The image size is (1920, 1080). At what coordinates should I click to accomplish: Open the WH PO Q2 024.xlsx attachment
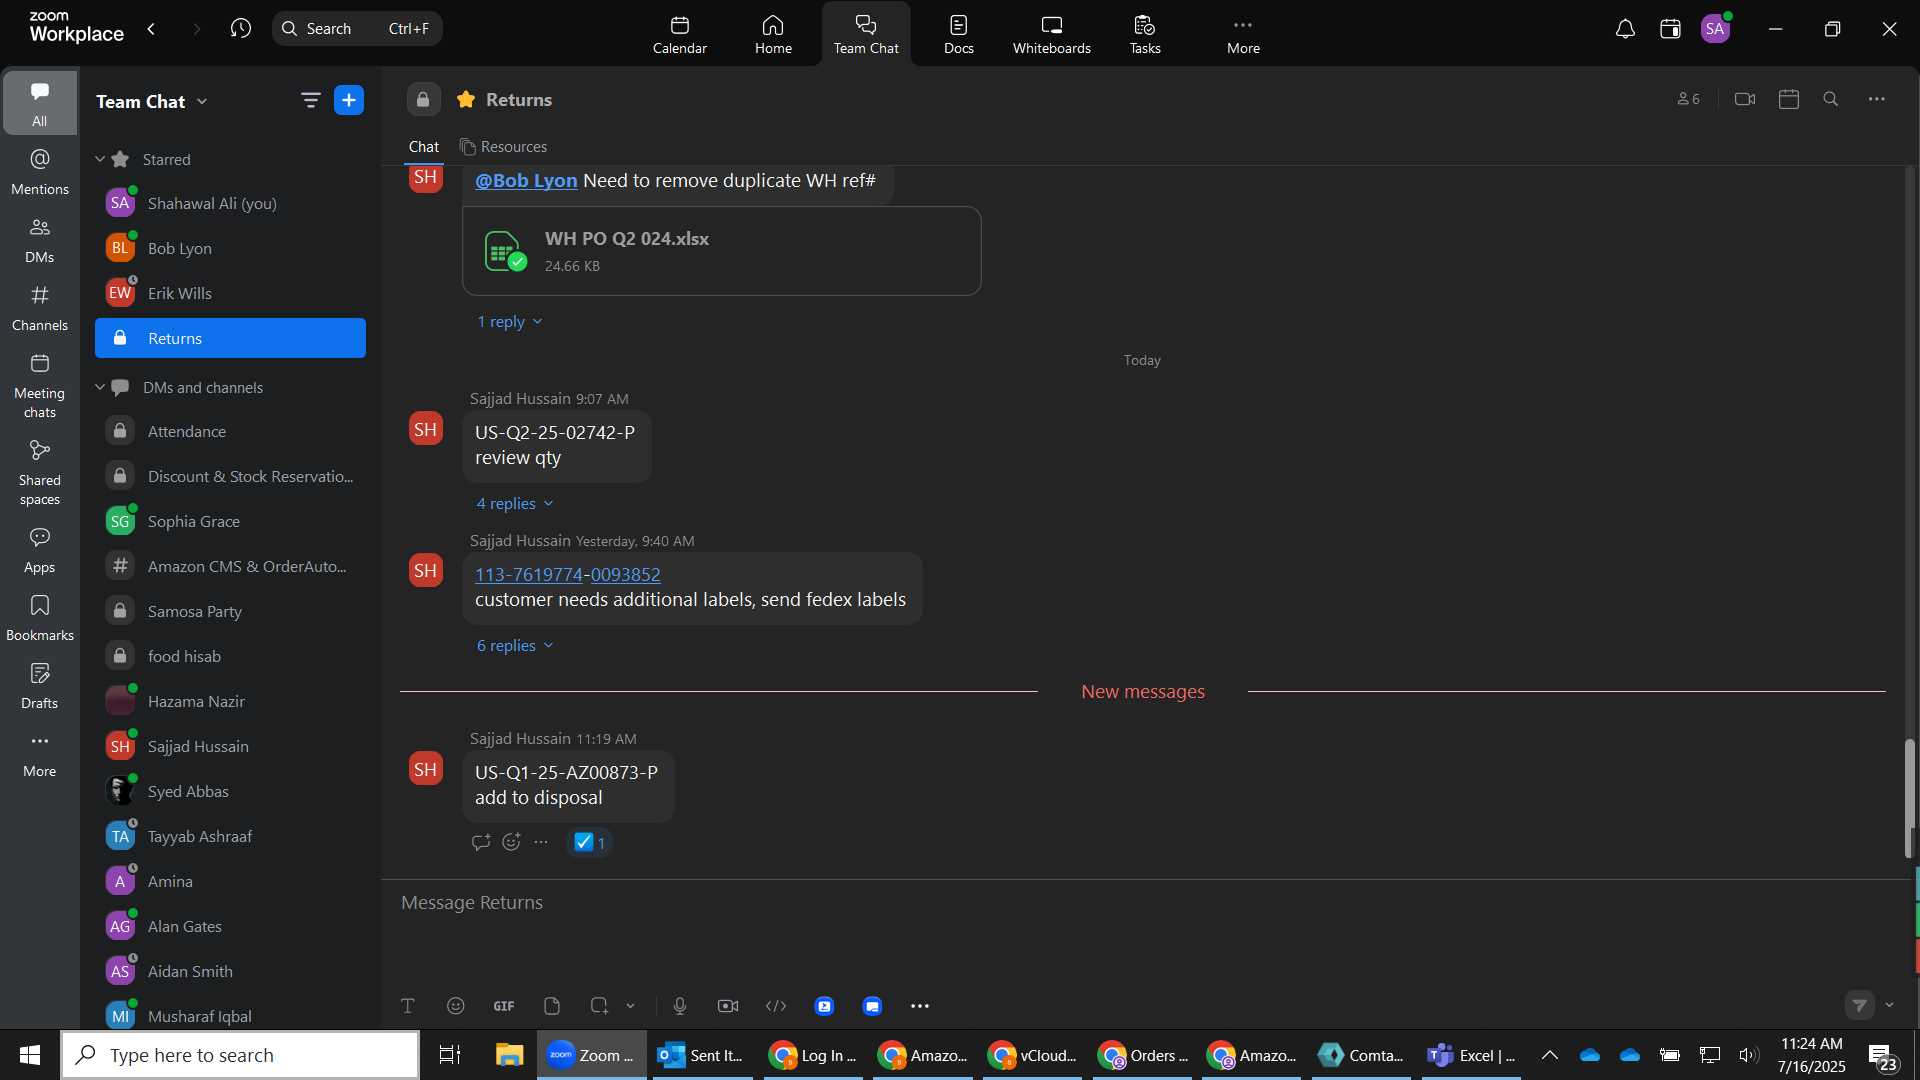click(721, 251)
